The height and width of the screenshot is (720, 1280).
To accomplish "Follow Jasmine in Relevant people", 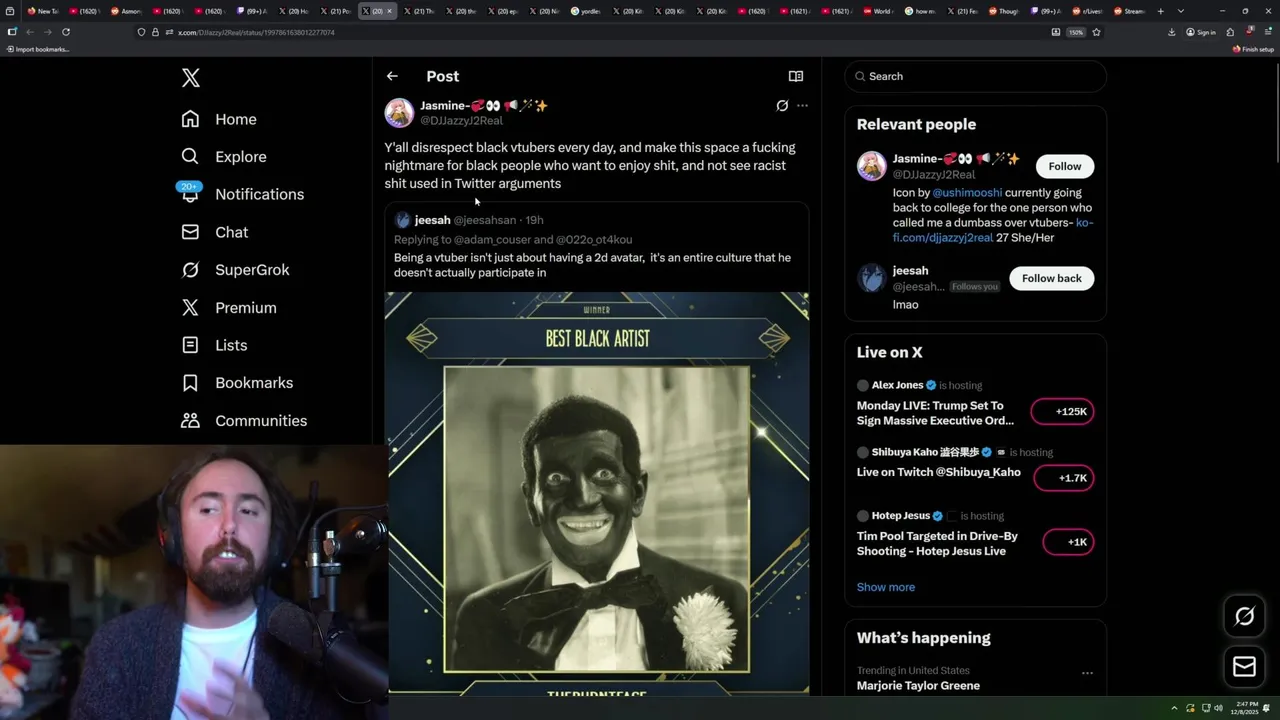I will pyautogui.click(x=1064, y=166).
